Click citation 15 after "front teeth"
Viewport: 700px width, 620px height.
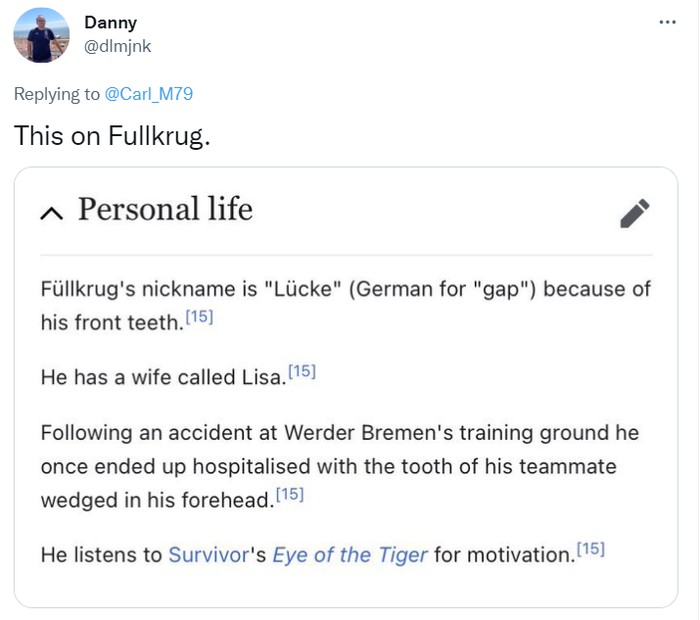coord(200,317)
